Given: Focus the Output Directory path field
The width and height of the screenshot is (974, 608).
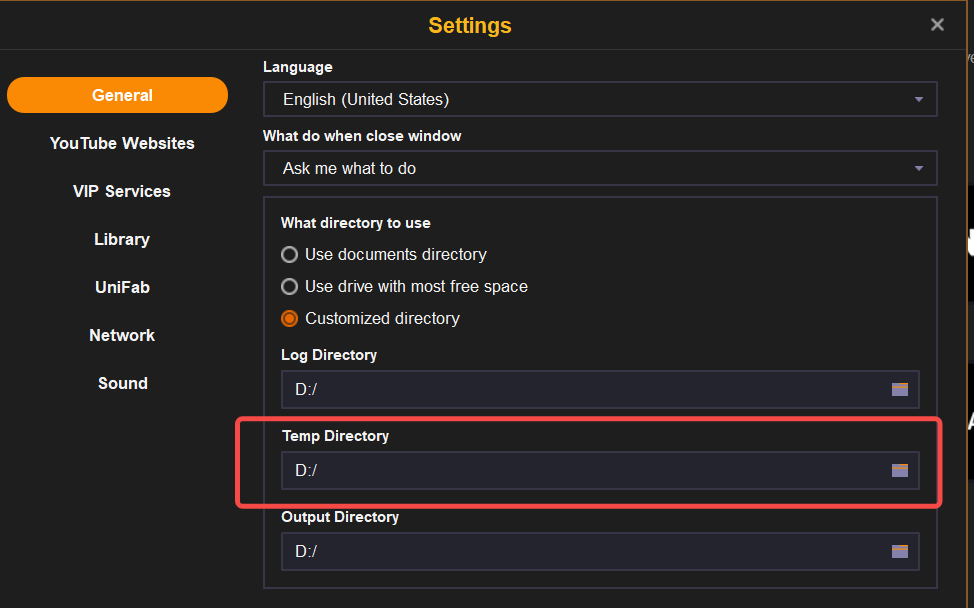Looking at the screenshot, I should coord(580,551).
